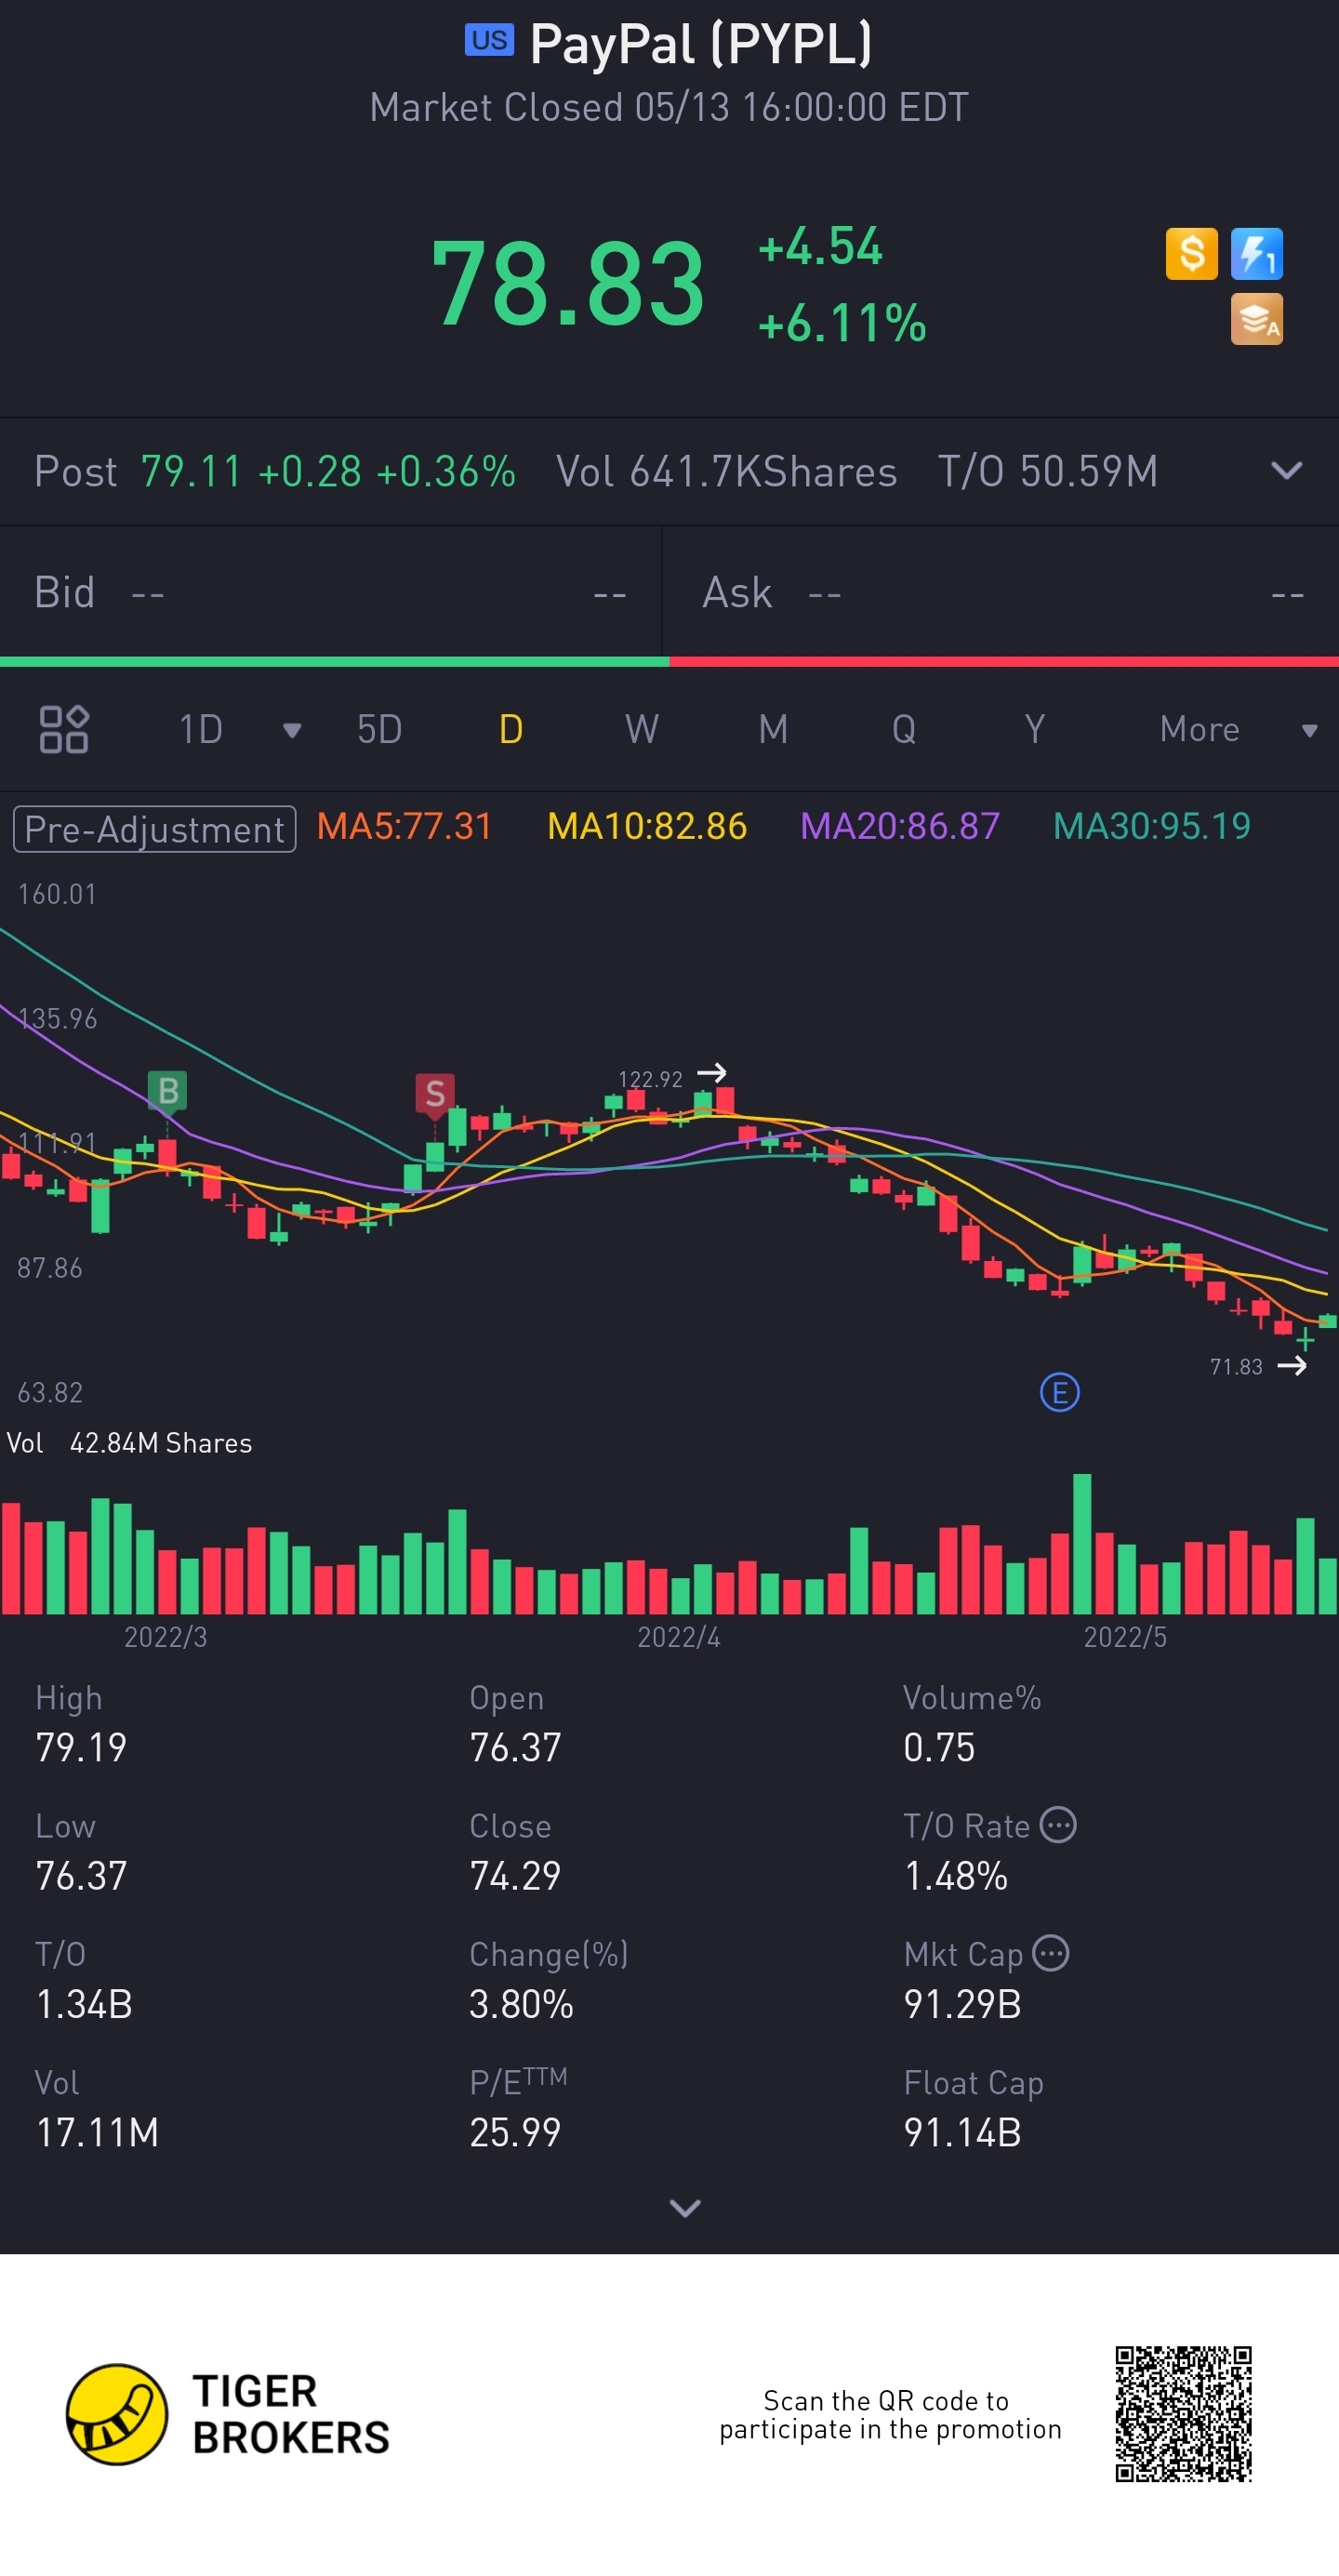
Task: Collapse the stock statistics panel chevron
Action: pyautogui.click(x=685, y=2207)
